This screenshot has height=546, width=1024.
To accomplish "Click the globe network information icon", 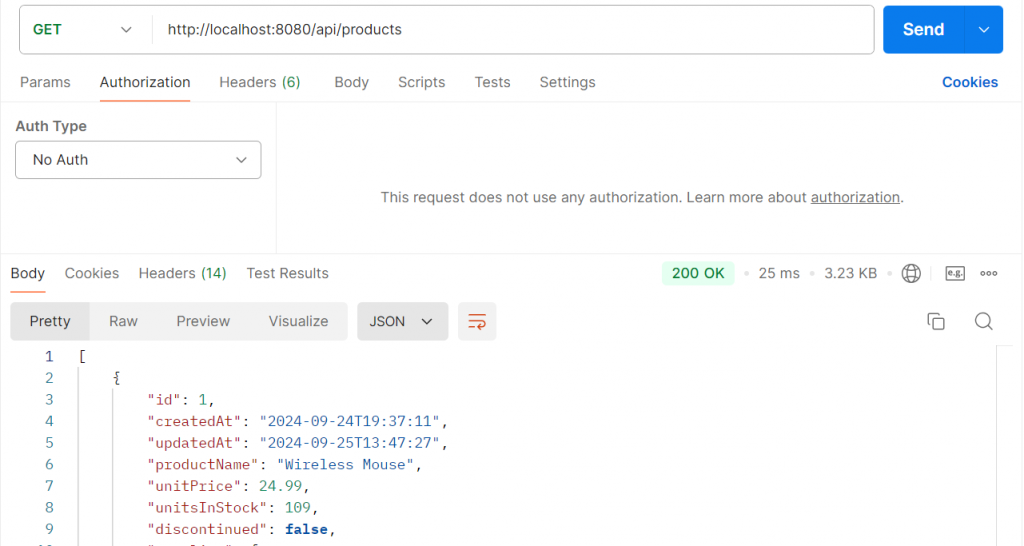I will click(x=911, y=274).
